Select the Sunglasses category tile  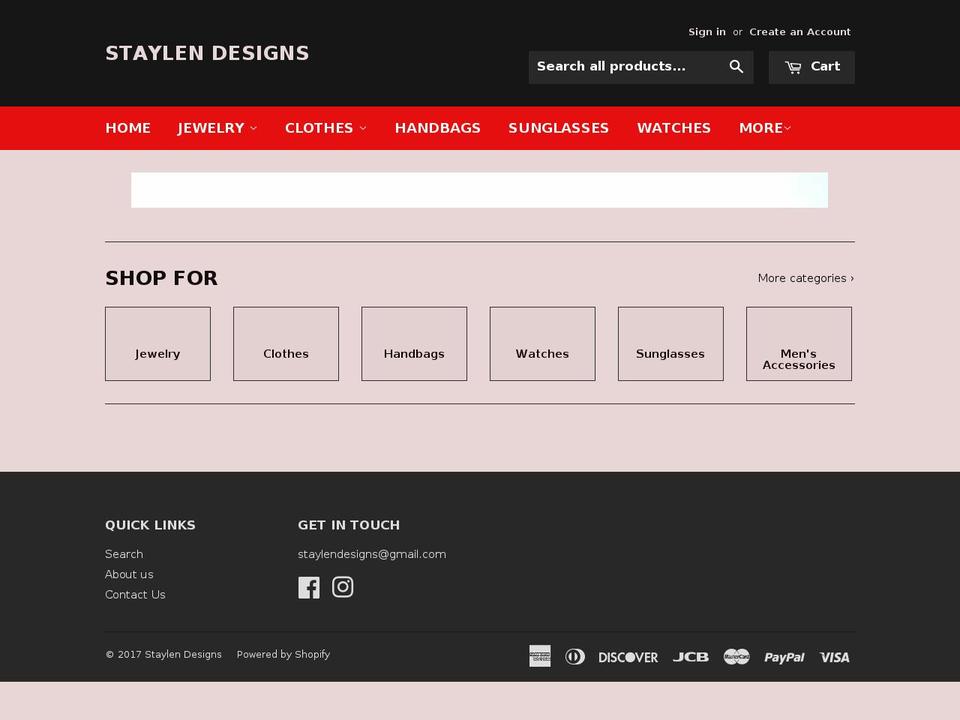[x=670, y=343]
